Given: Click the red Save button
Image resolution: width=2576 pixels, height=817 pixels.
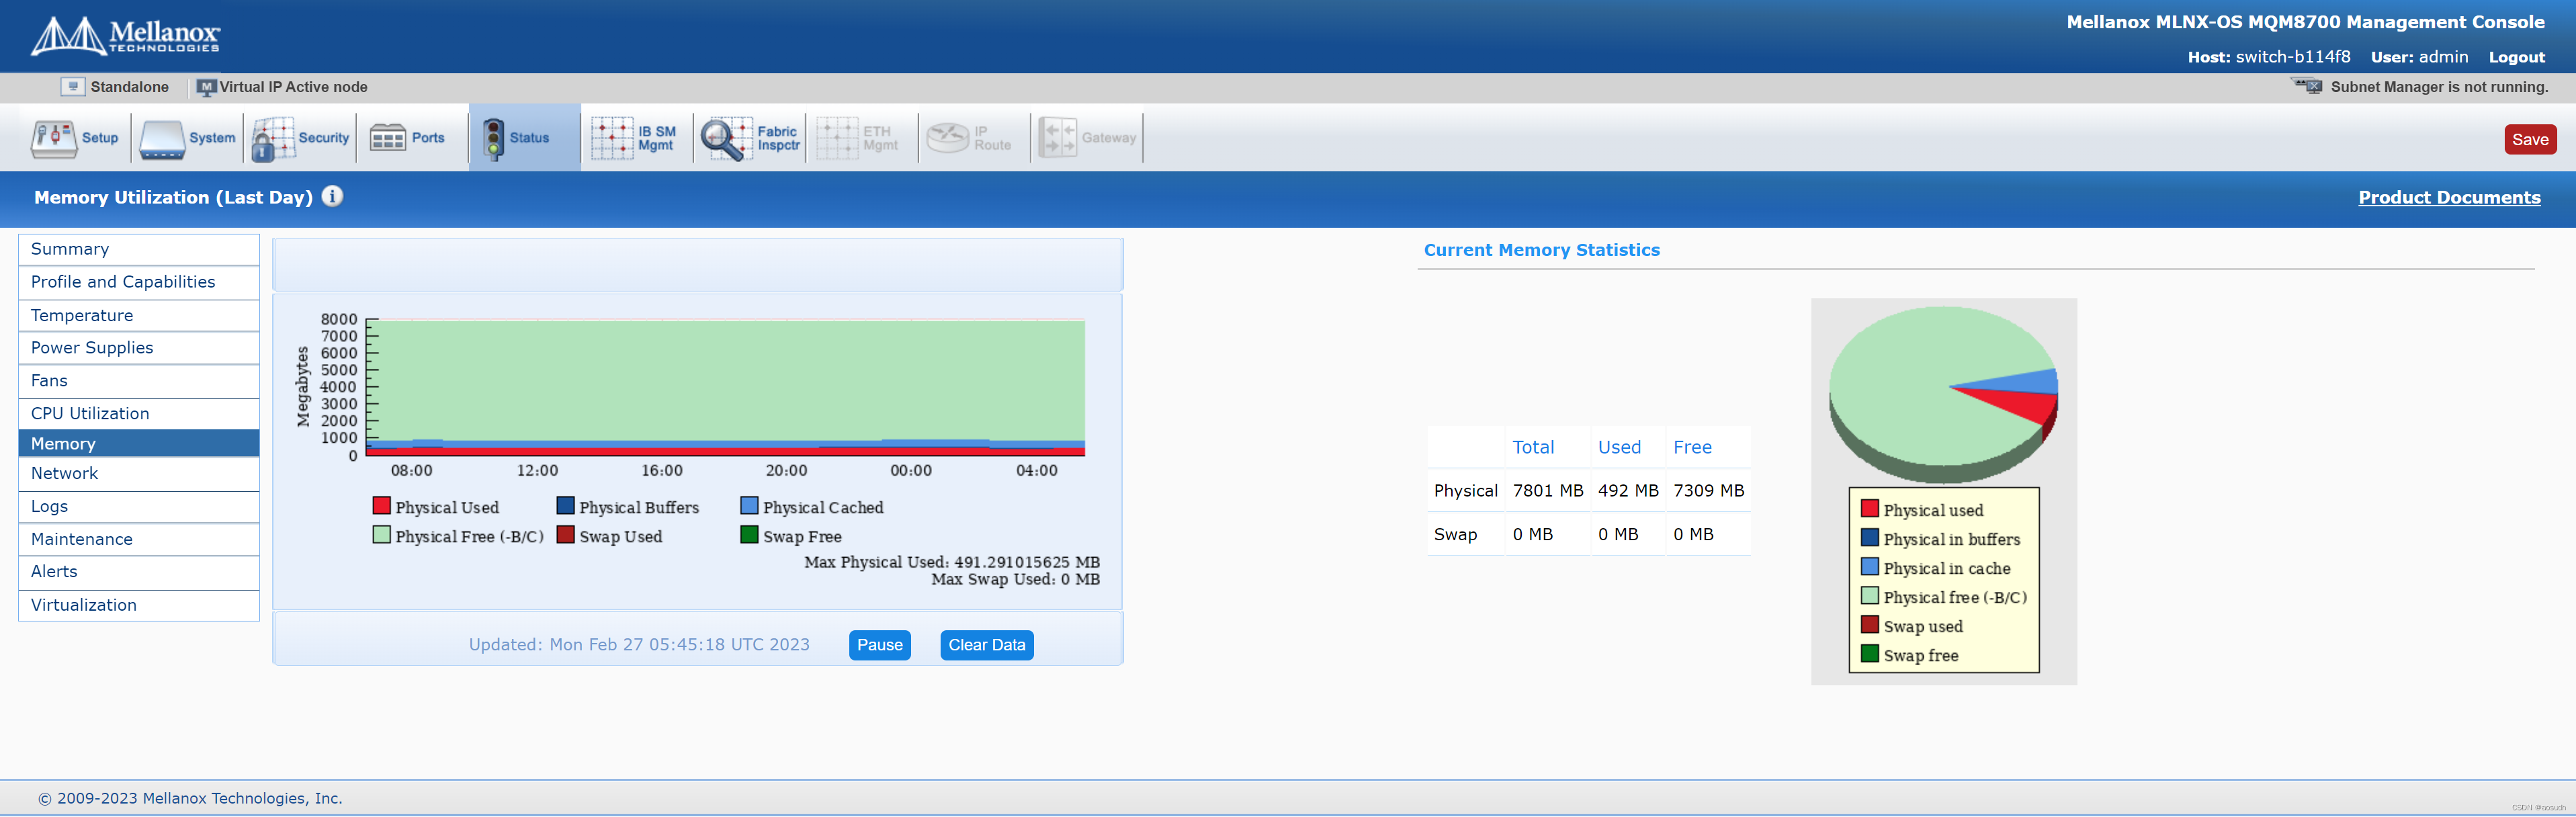Looking at the screenshot, I should 2529,140.
